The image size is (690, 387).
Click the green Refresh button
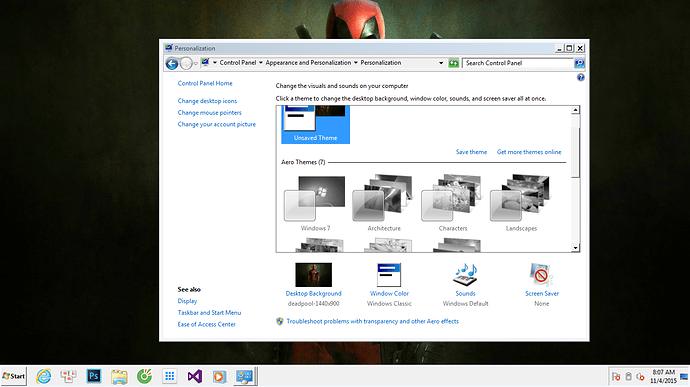[453, 63]
